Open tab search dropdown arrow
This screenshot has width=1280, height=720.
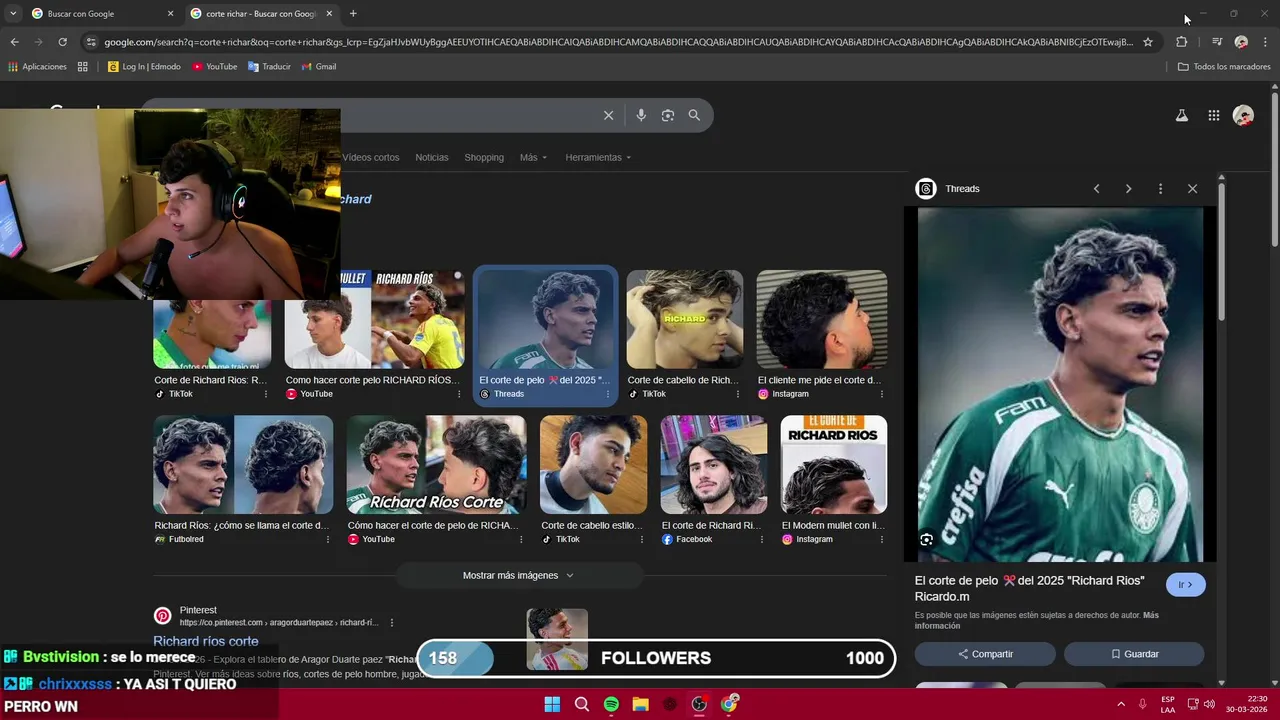[x=13, y=14]
